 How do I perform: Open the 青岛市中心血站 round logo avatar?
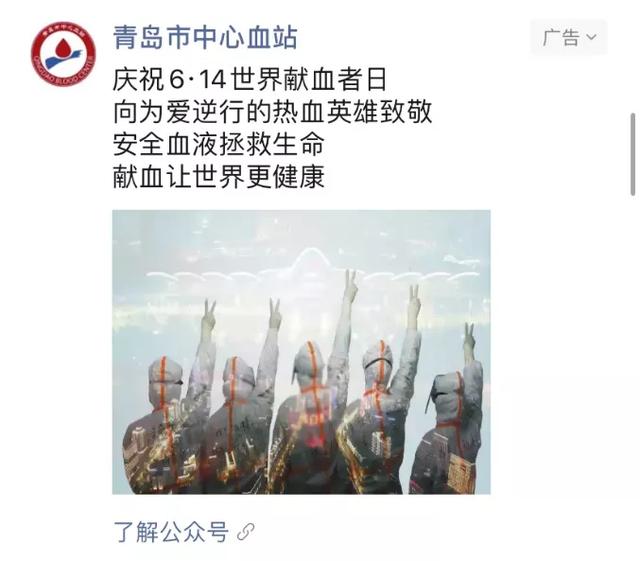coord(63,54)
